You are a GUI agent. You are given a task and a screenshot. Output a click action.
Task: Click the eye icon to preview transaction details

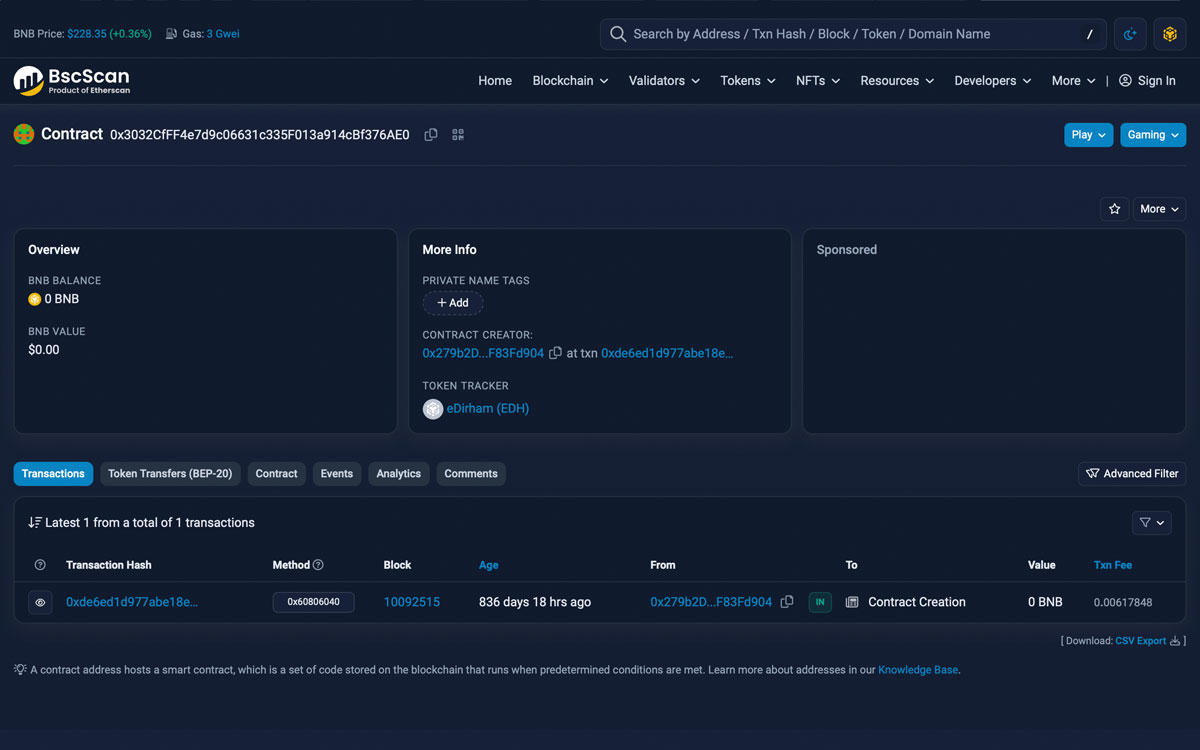coord(39,602)
